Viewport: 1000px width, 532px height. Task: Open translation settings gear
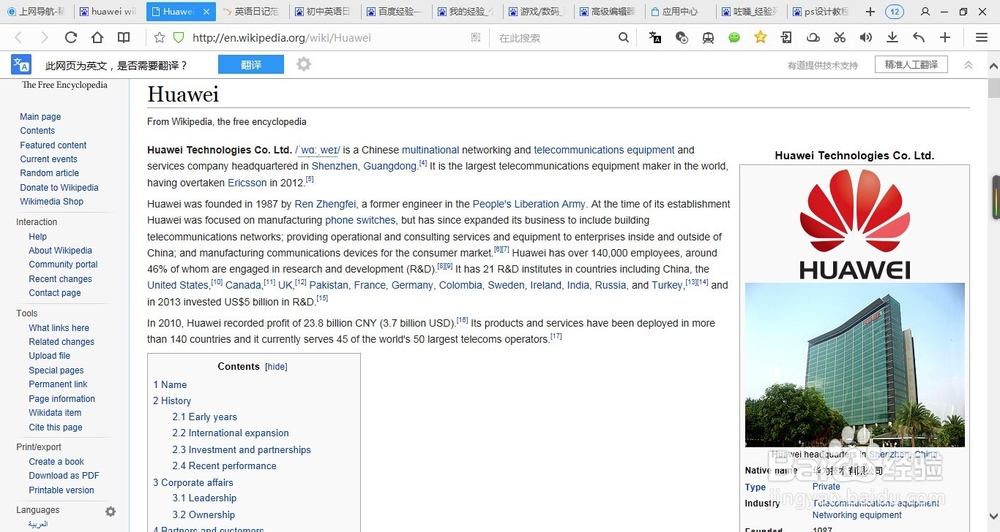(304, 64)
